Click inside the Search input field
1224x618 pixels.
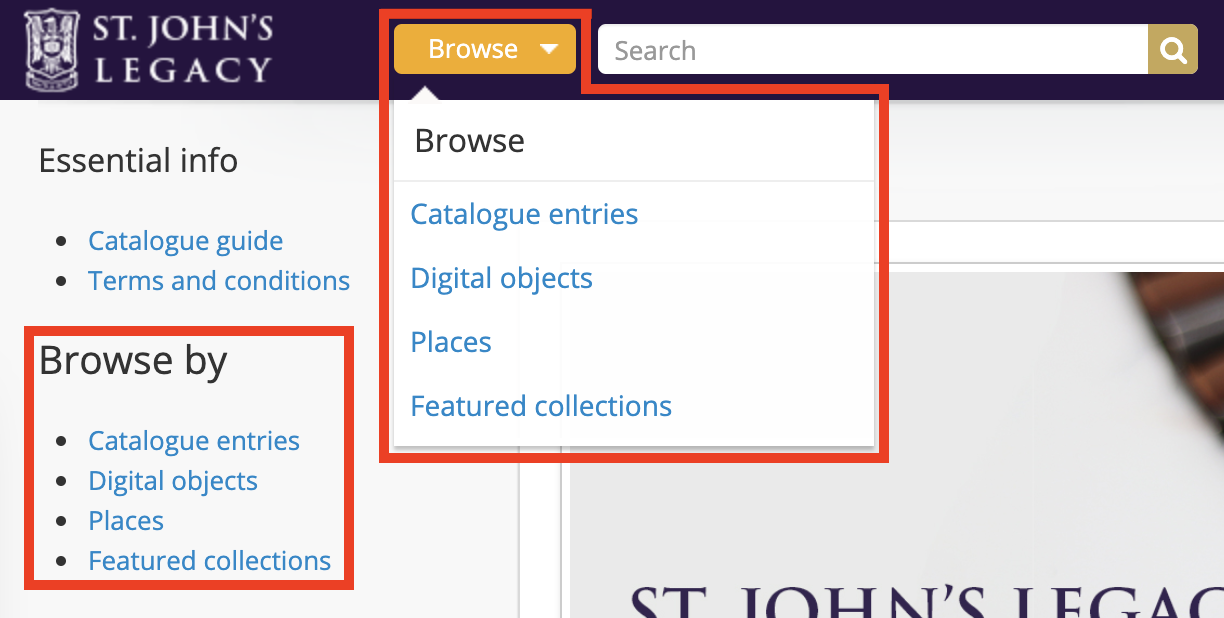point(870,49)
